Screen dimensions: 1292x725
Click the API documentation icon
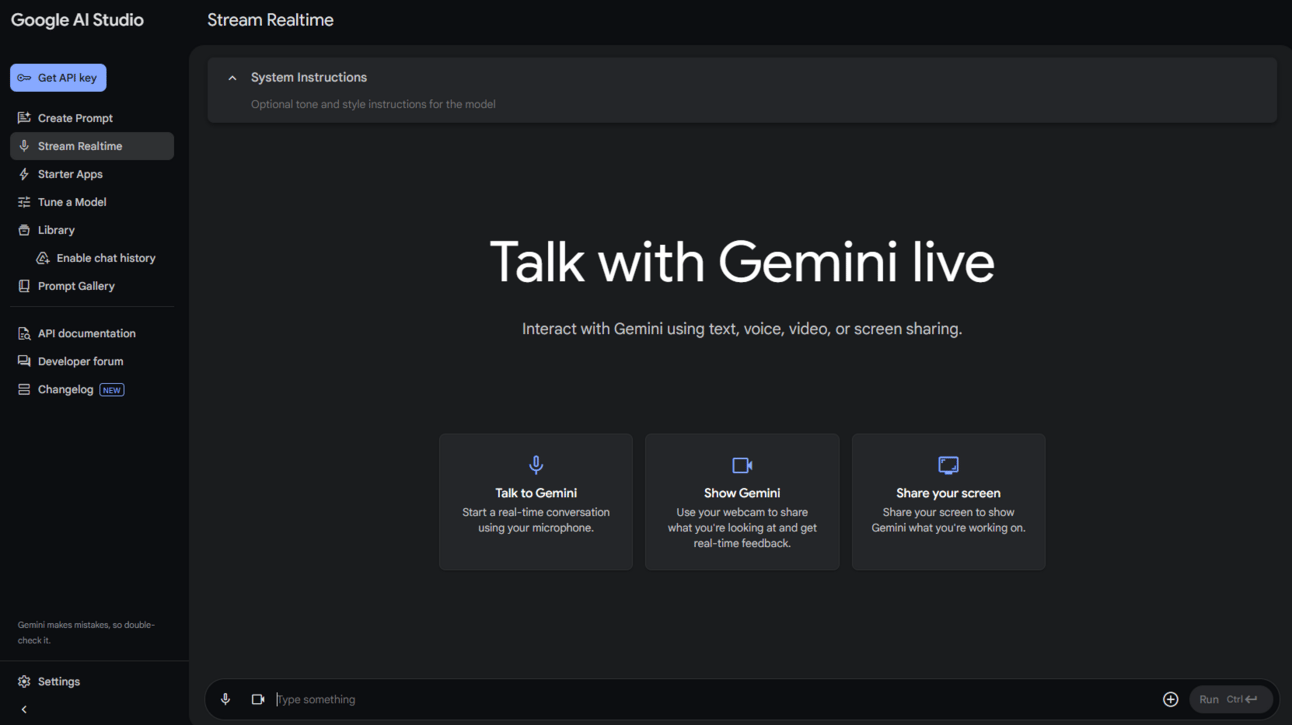(x=24, y=334)
